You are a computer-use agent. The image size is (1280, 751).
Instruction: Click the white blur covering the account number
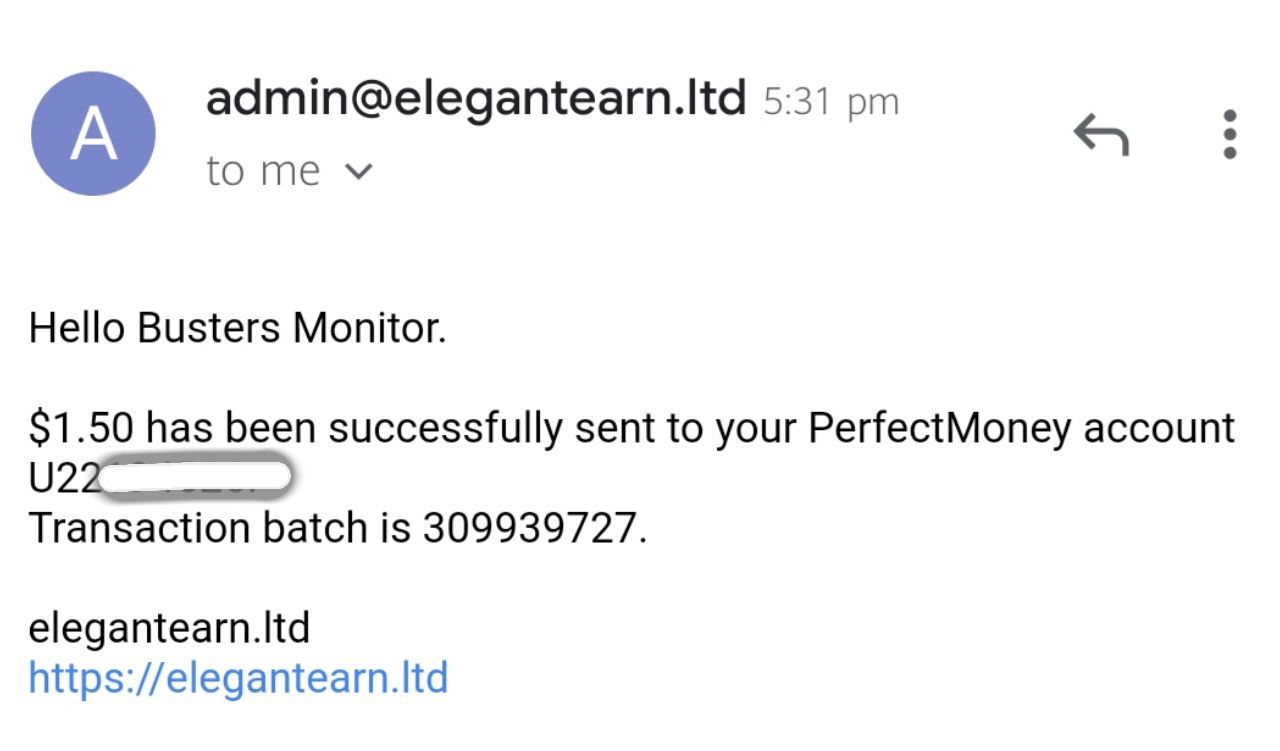tap(195, 476)
